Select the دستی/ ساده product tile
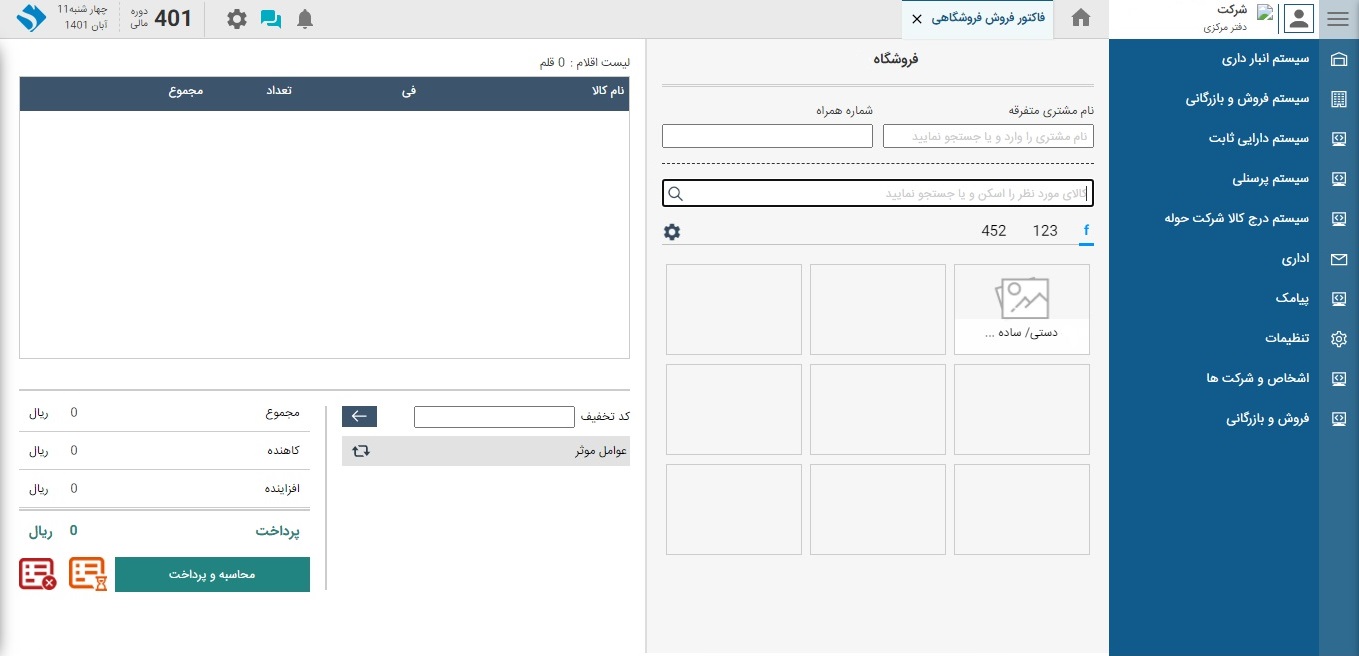 [x=1021, y=309]
